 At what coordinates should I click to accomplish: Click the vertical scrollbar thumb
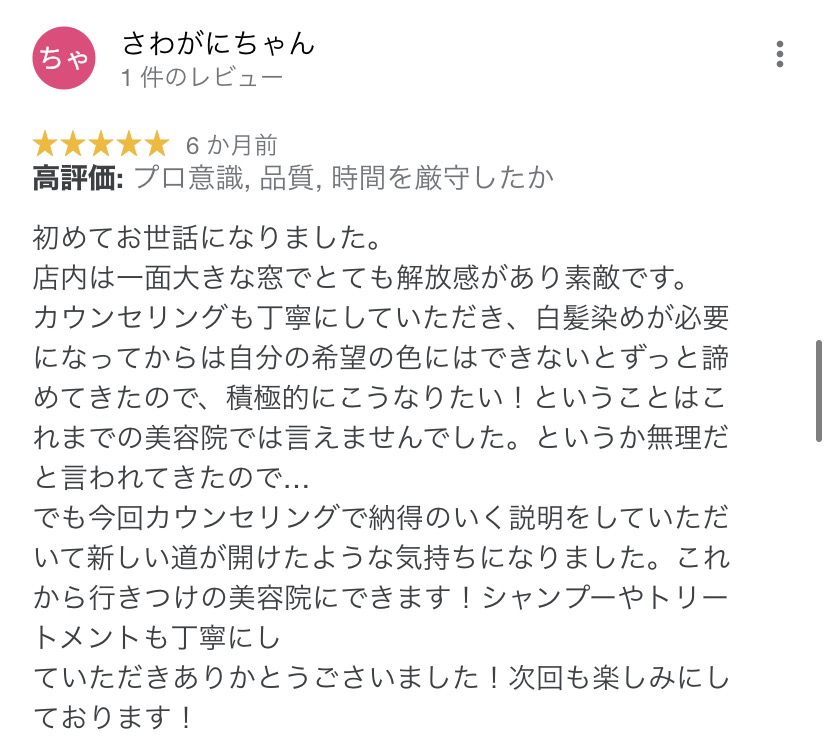pos(819,390)
